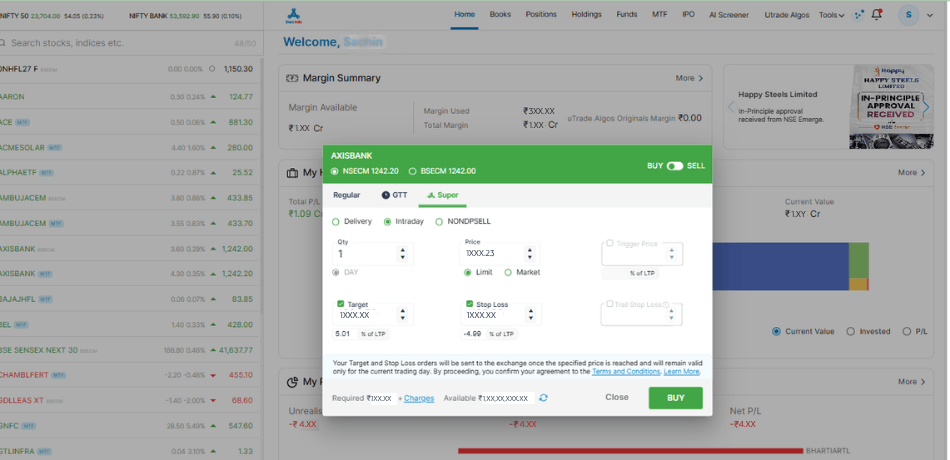
Task: Uncheck the Stop Loss checkbox
Action: coord(470,304)
